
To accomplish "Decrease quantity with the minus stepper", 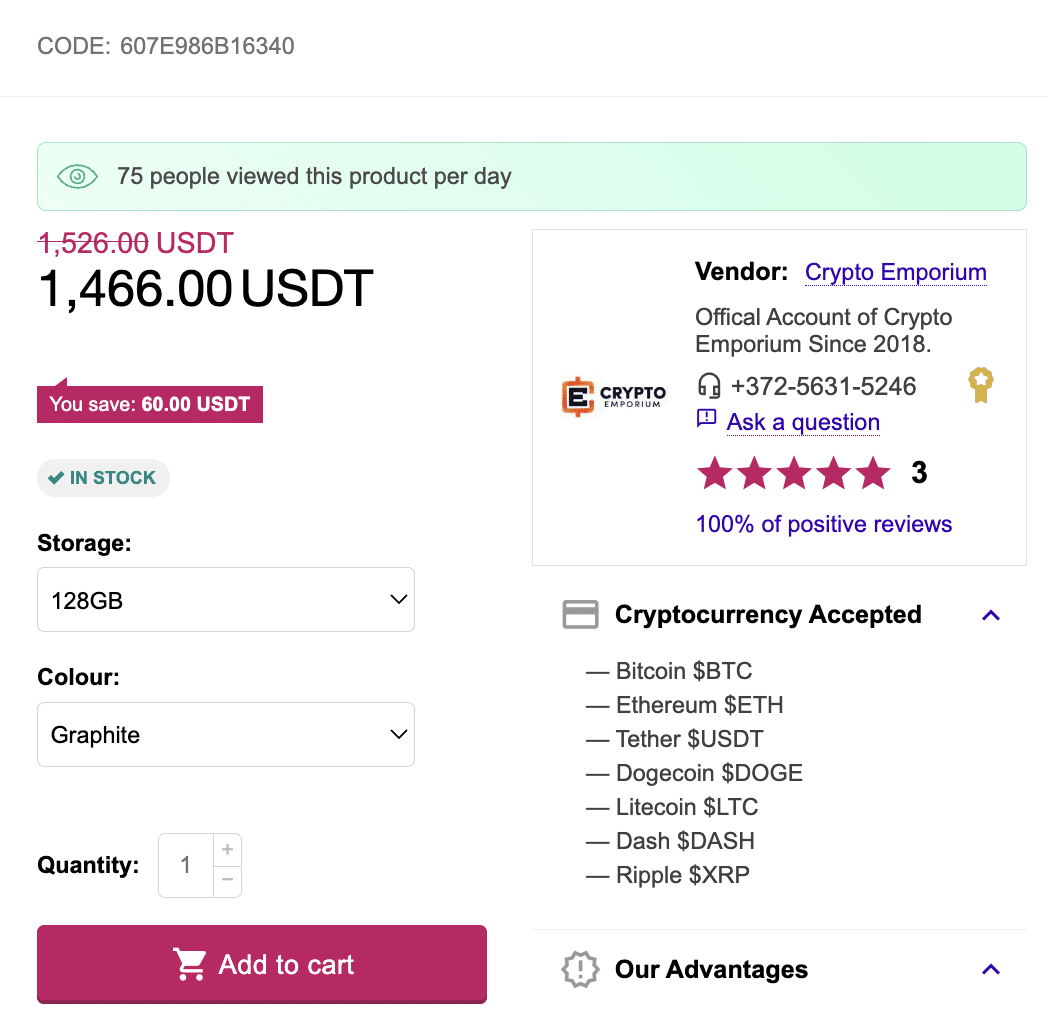I will [x=228, y=880].
